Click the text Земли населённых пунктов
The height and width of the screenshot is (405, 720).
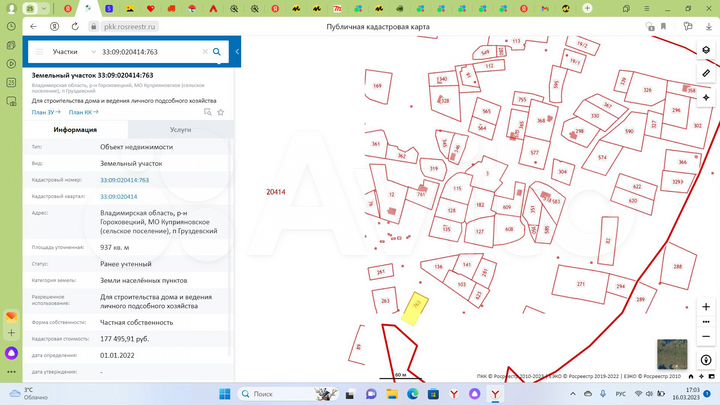(x=144, y=281)
